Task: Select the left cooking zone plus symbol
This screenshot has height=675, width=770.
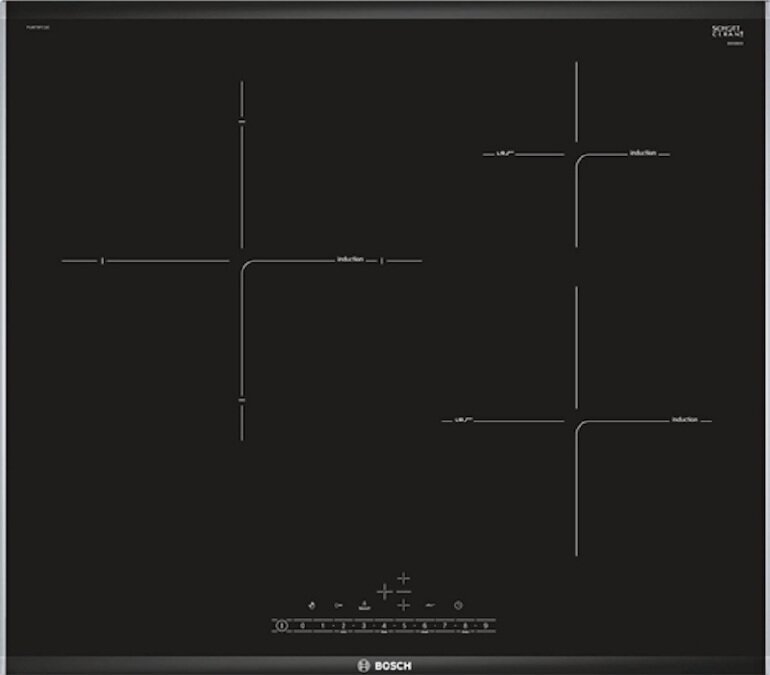Action: [384, 592]
